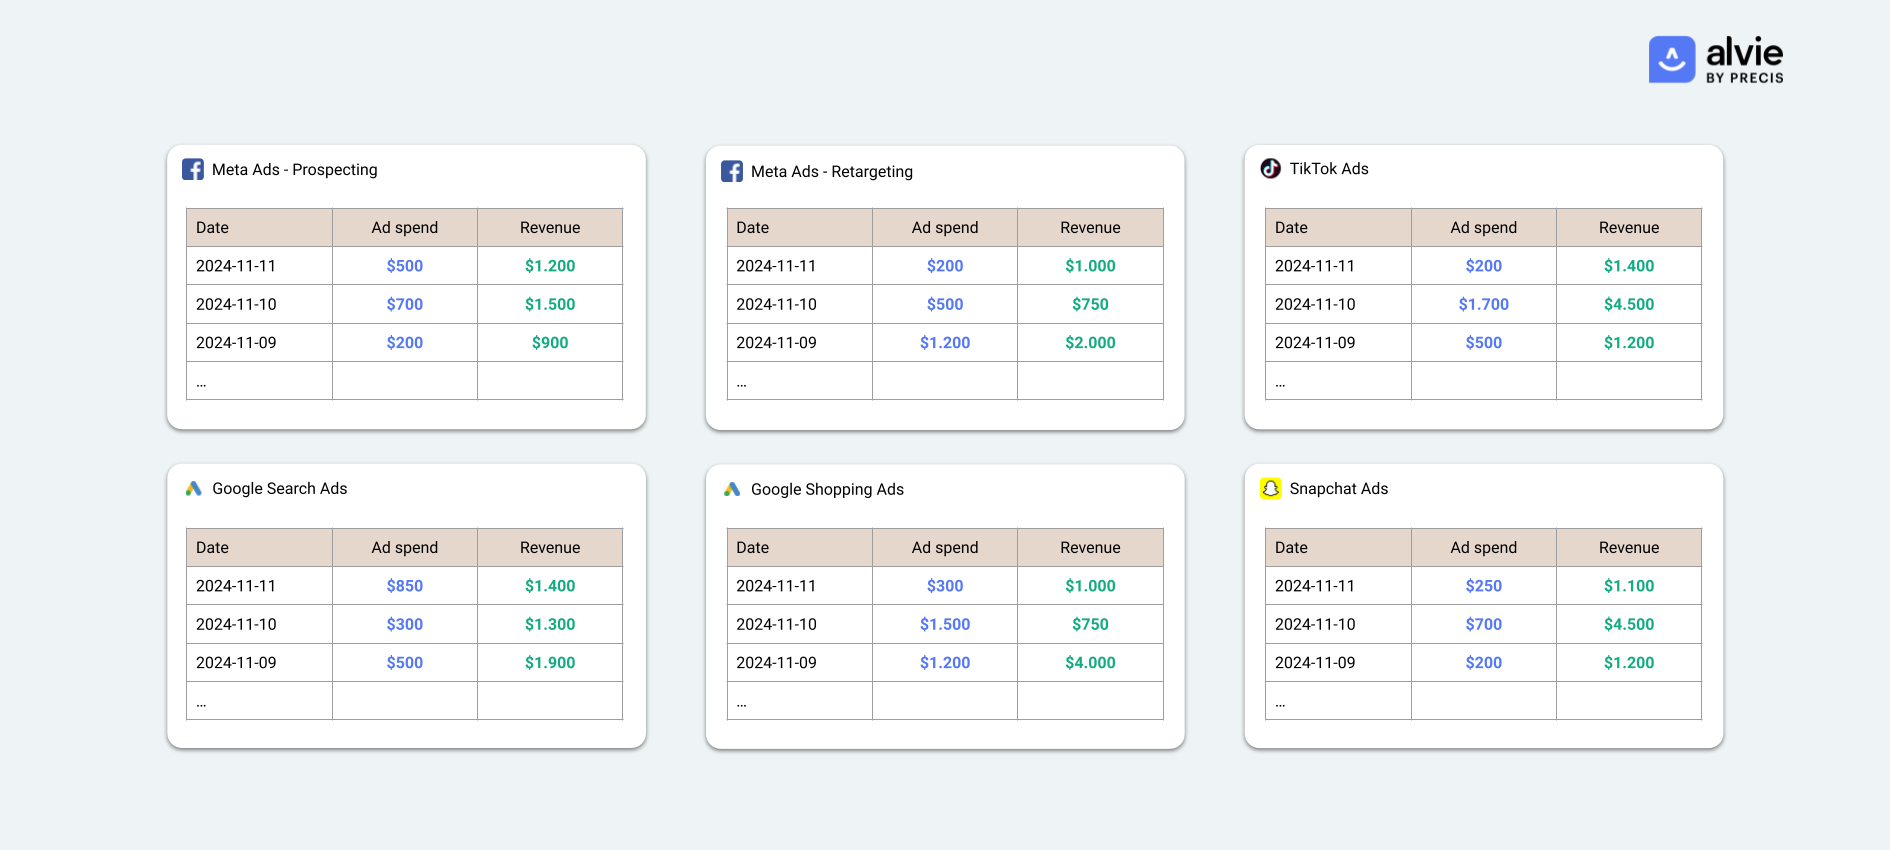
Task: Click $1.500 ad spend in Google Shopping table
Action: [x=945, y=624]
